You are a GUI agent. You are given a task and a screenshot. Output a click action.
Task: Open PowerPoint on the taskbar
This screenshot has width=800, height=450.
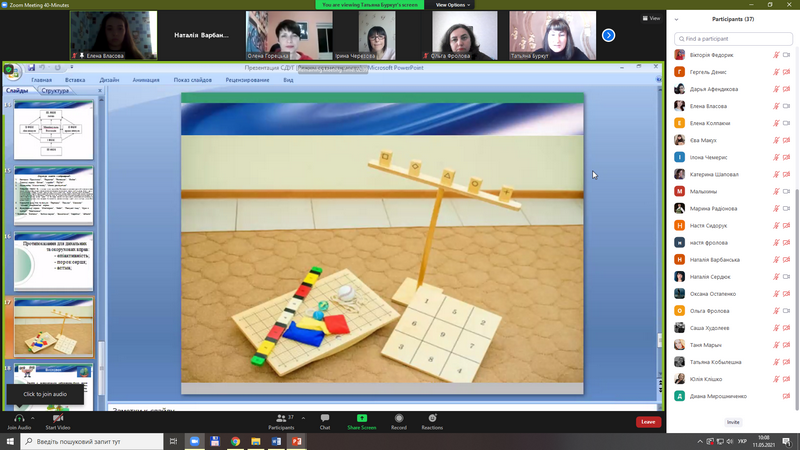[296, 441]
